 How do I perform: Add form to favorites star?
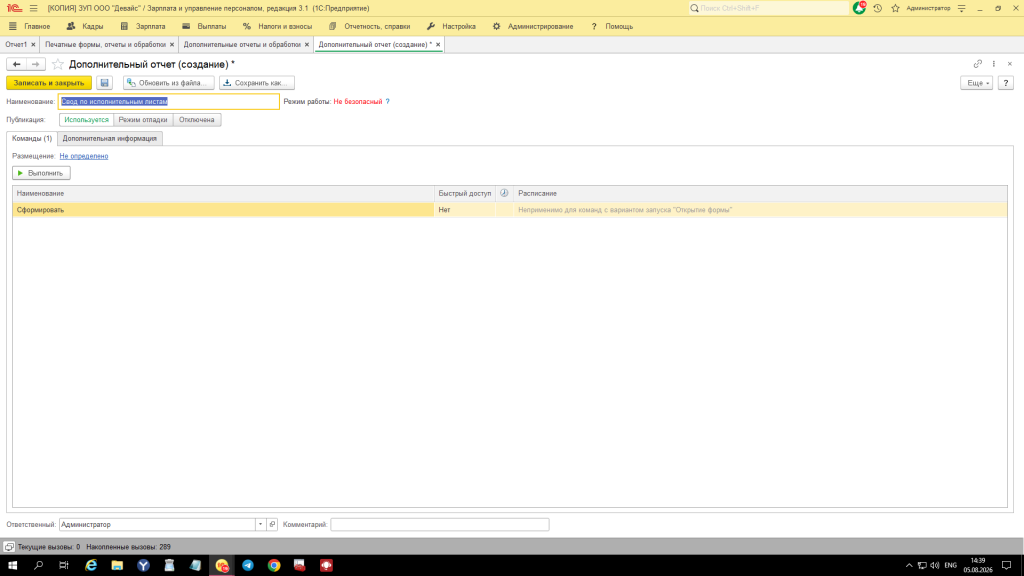coord(57,64)
